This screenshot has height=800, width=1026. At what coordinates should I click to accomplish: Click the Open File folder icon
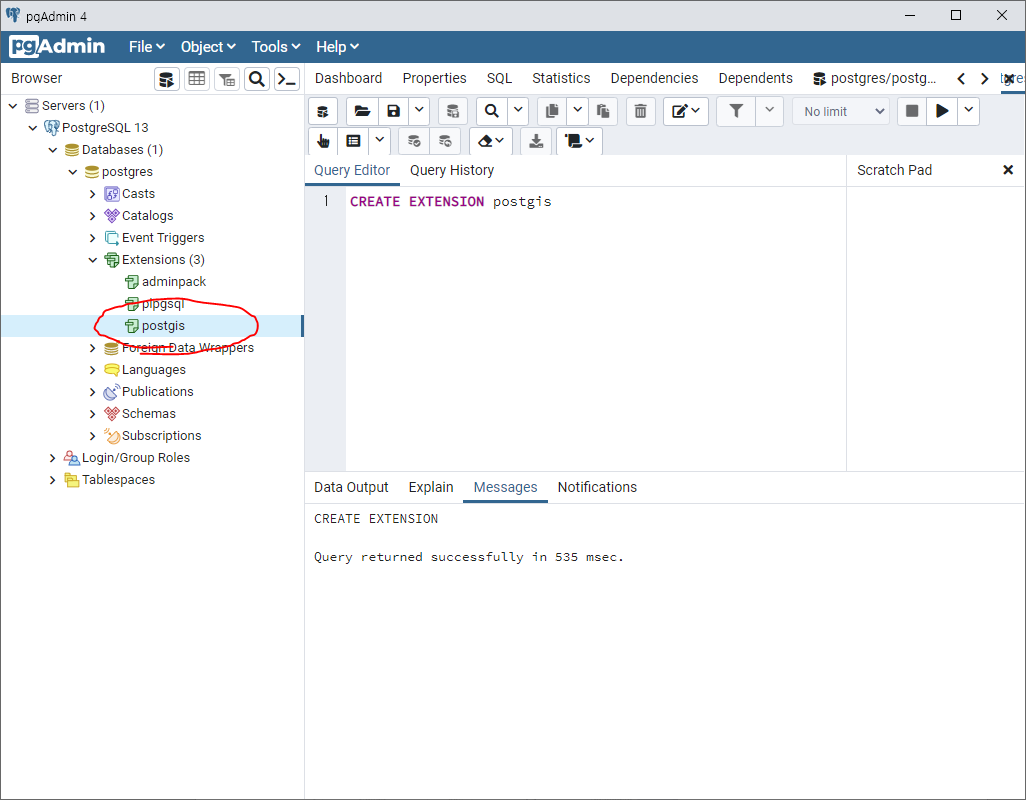(x=362, y=111)
